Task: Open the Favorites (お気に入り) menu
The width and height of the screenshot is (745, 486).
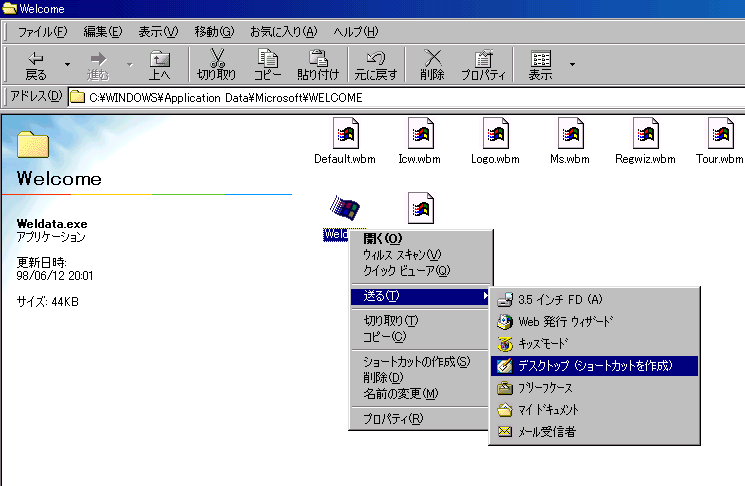Action: (284, 32)
